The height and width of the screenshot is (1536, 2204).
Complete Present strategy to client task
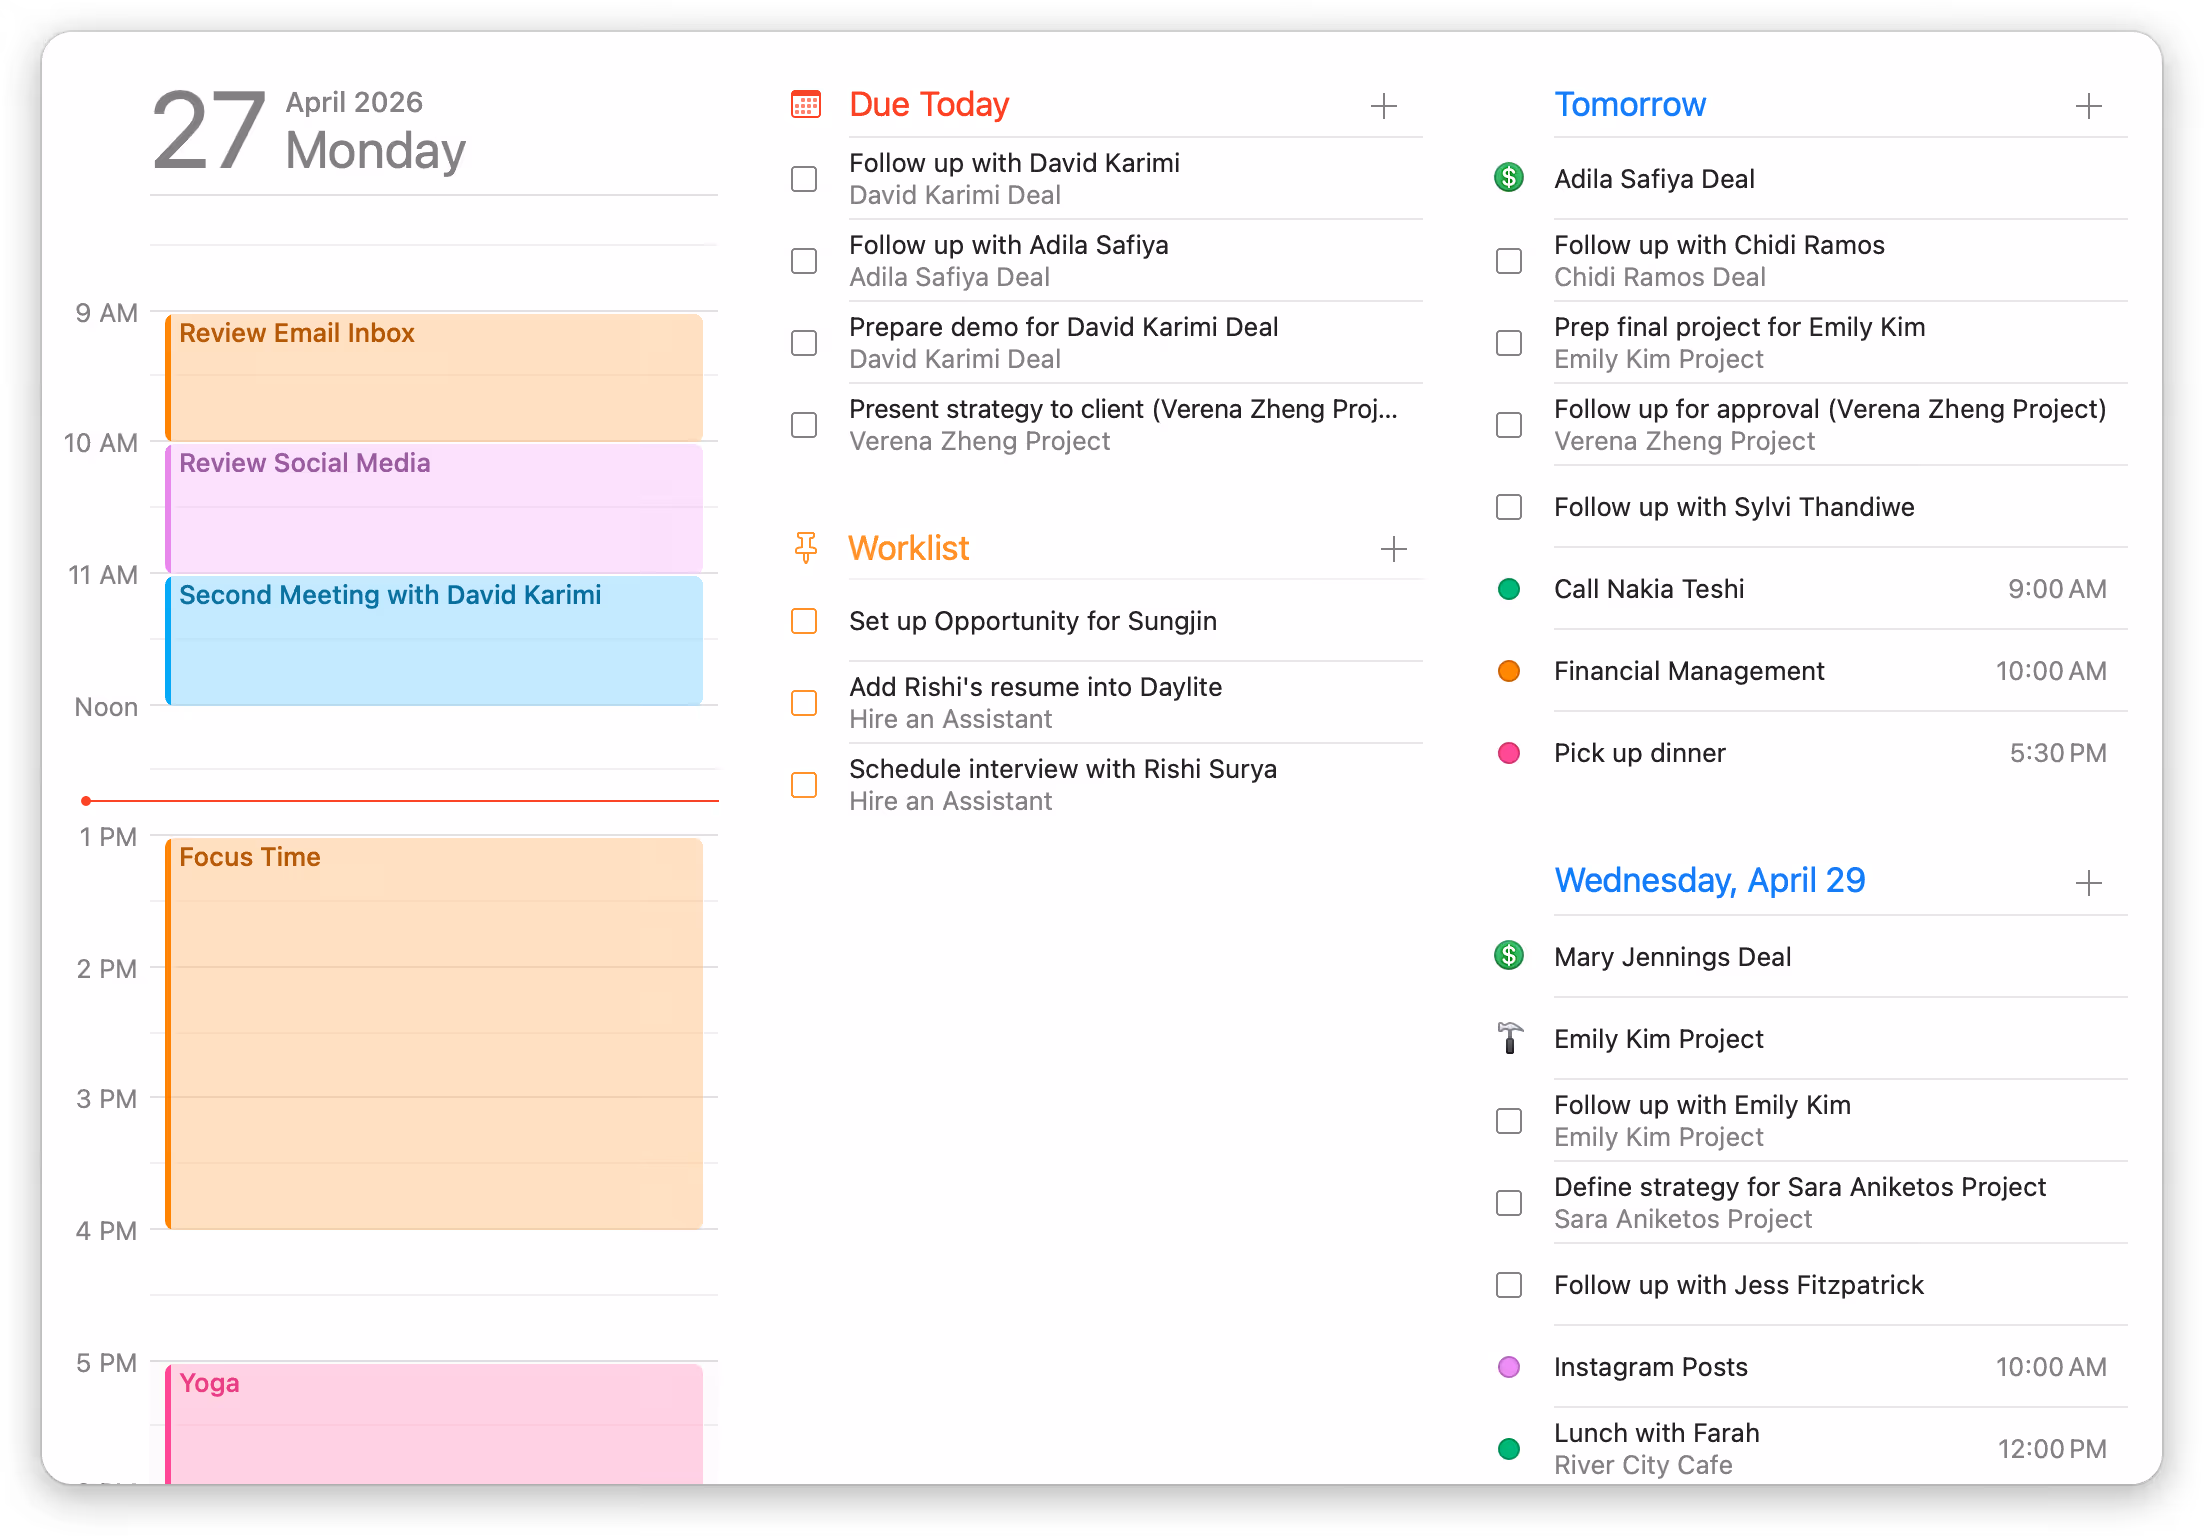tap(804, 425)
